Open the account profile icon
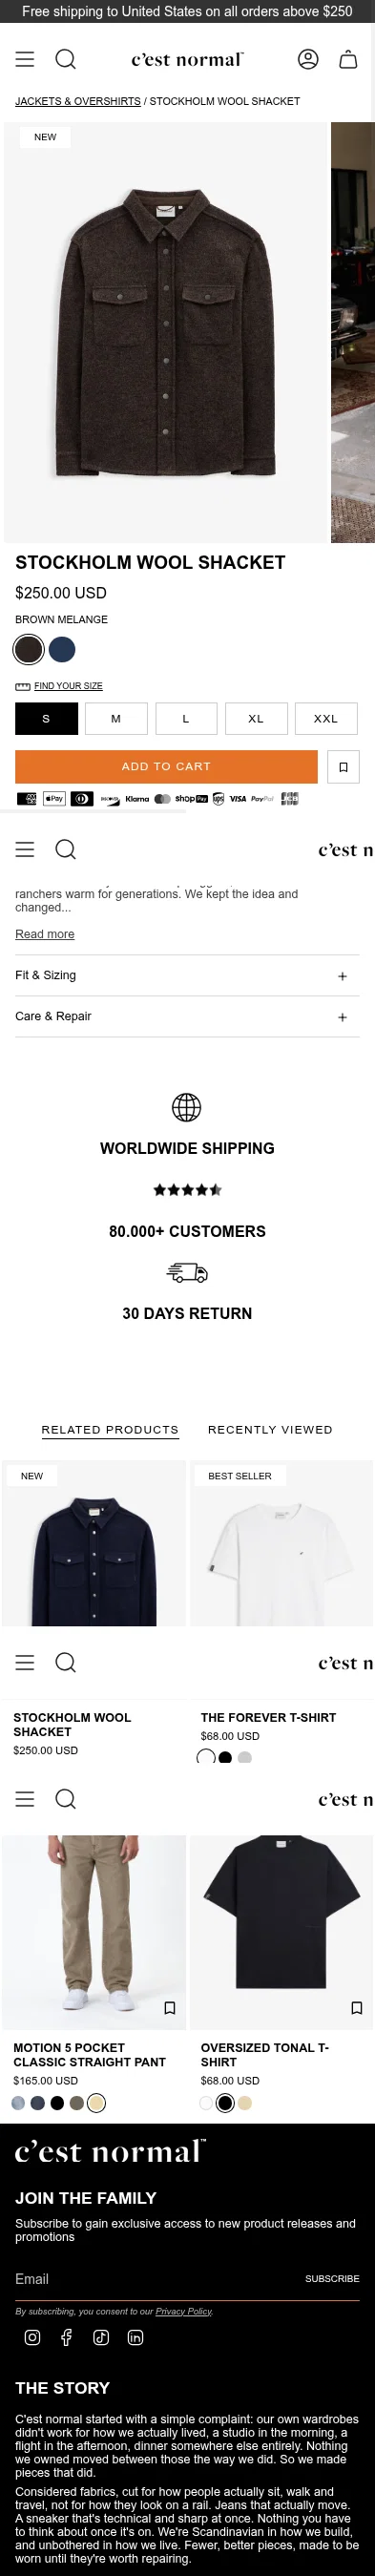This screenshot has height=2576, width=375. point(308,59)
